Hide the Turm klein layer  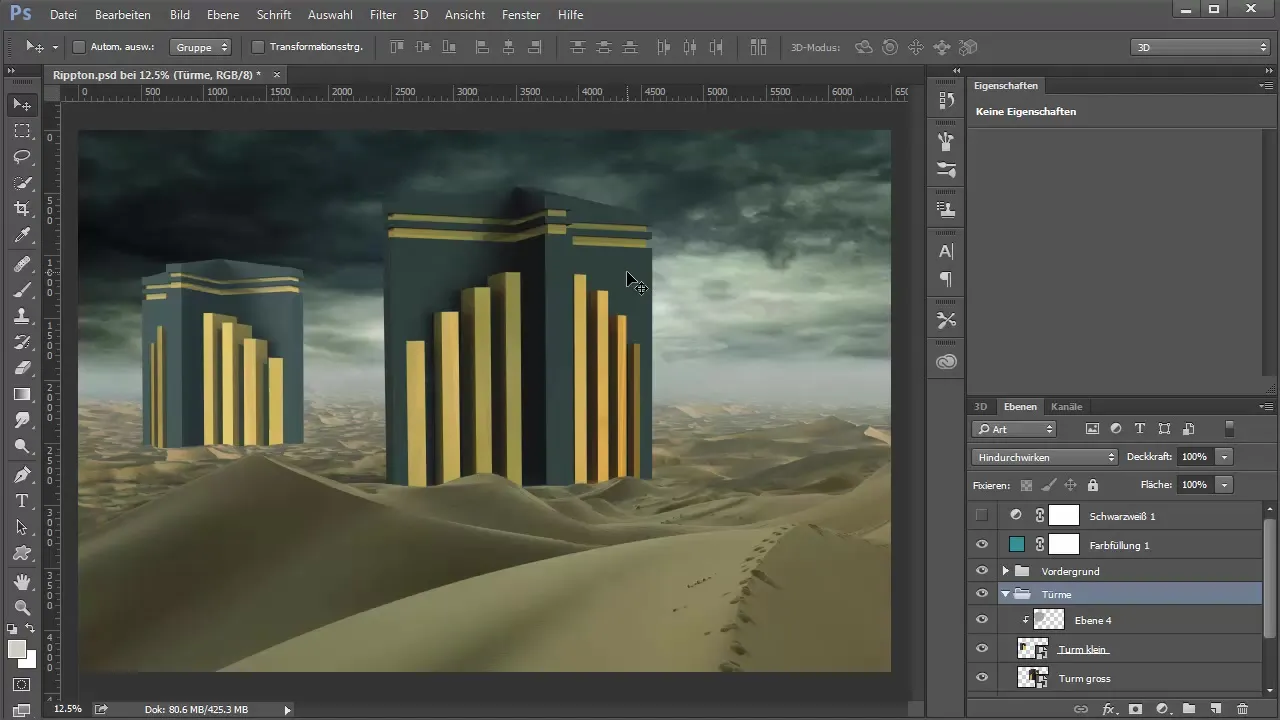click(982, 649)
